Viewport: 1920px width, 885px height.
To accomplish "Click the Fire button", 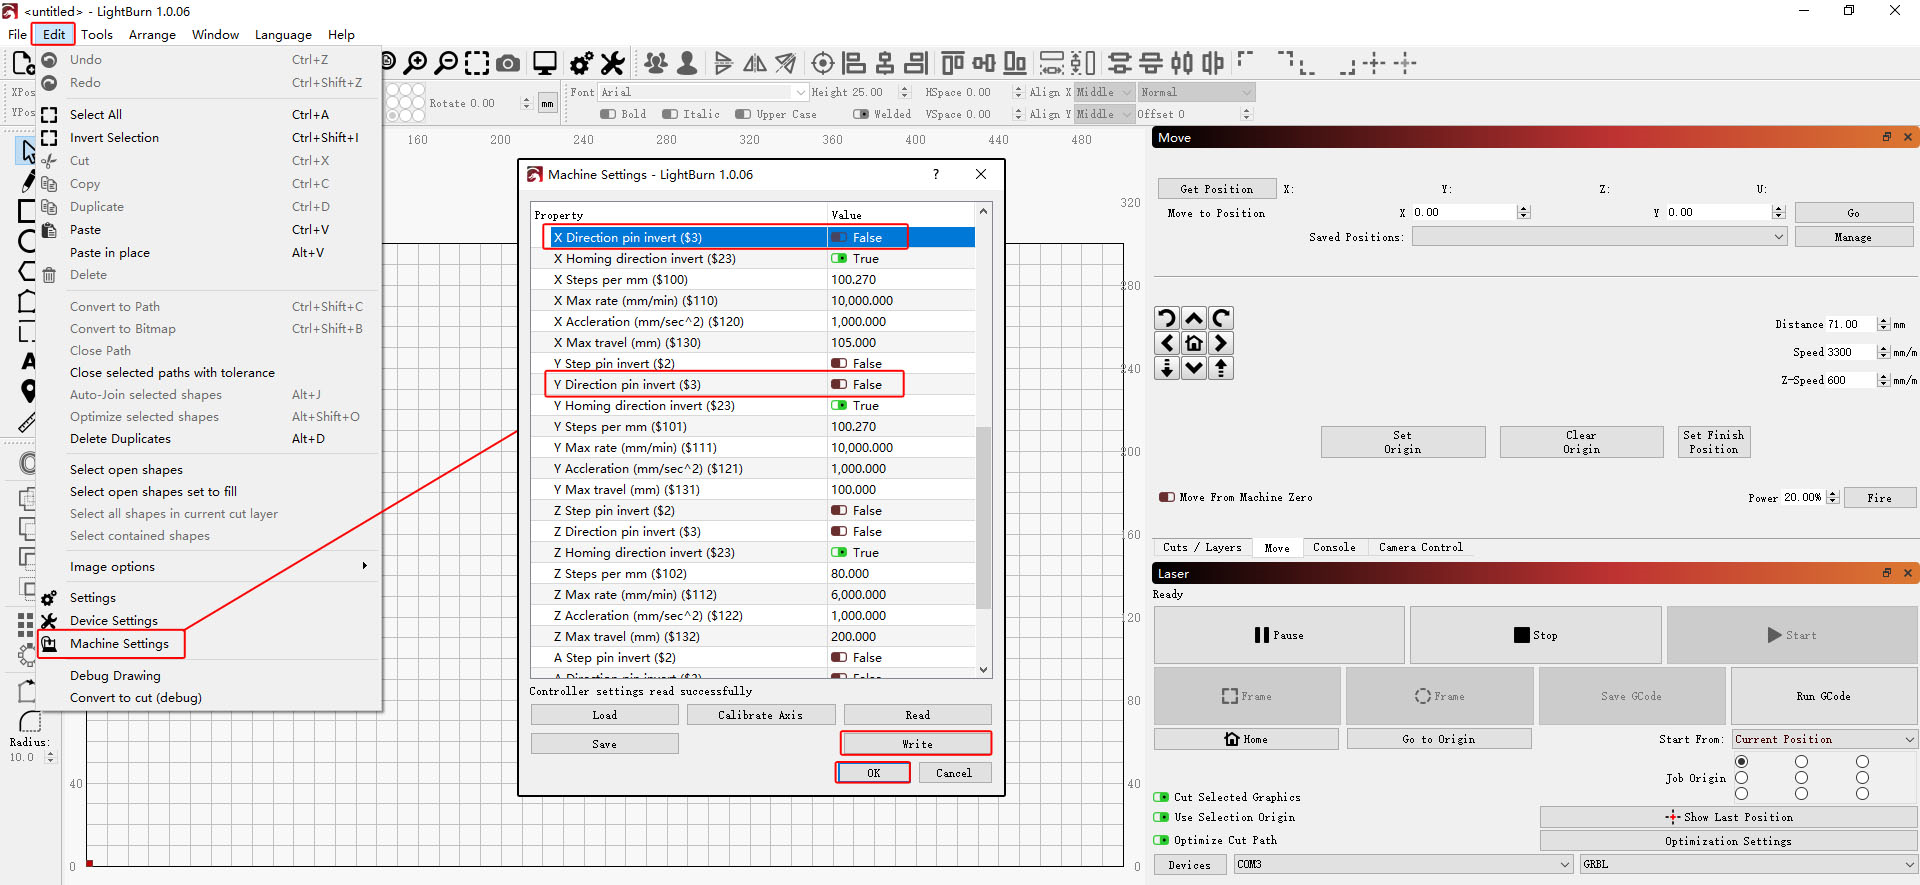I will 1879,498.
